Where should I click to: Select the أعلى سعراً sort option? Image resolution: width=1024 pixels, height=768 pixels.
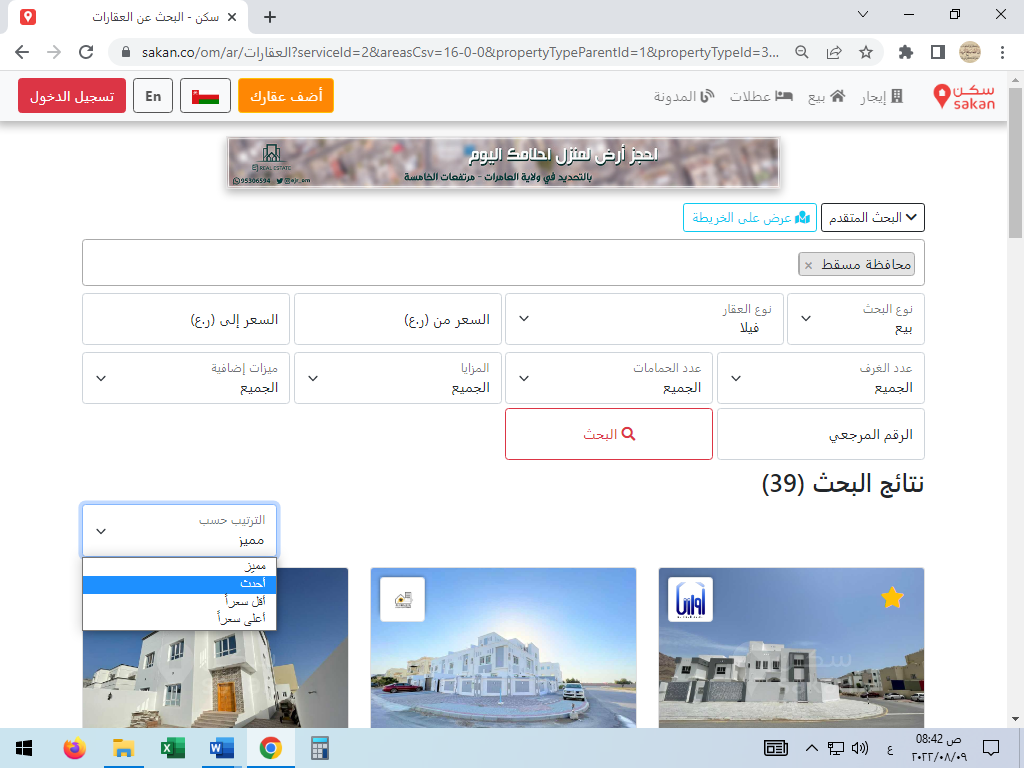(180, 618)
